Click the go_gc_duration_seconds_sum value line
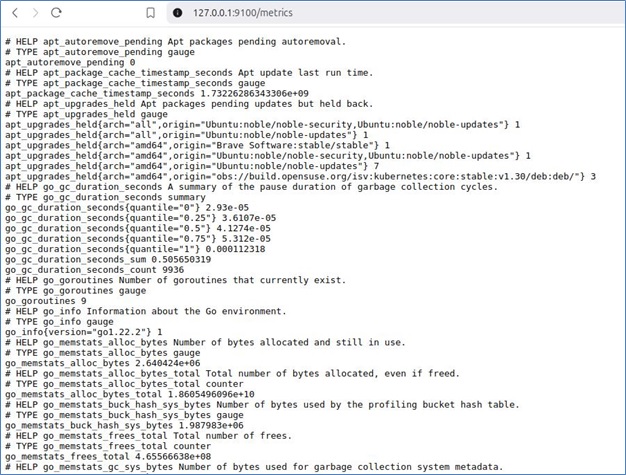Screen dimensions: 626x475 [x=108, y=258]
